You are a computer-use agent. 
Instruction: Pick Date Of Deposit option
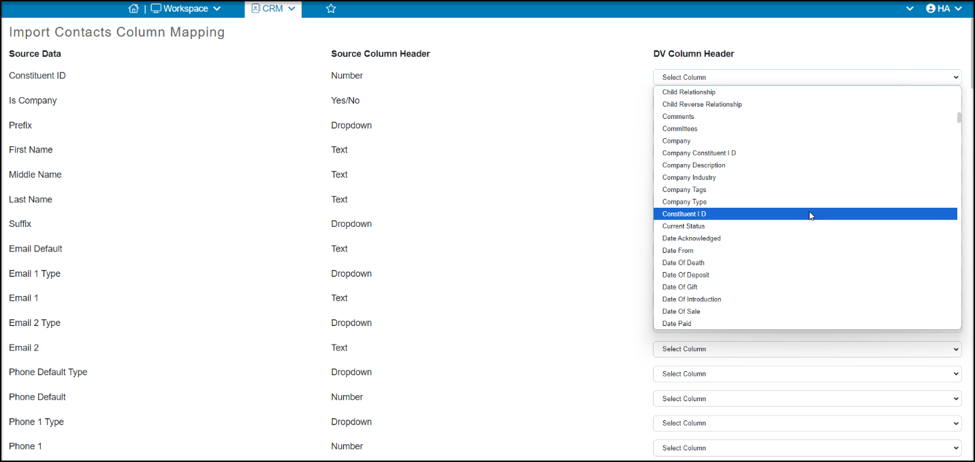[x=805, y=275]
